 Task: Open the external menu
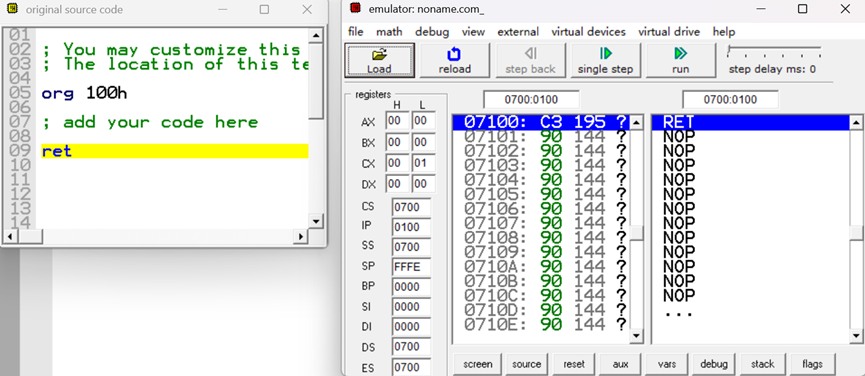(518, 32)
